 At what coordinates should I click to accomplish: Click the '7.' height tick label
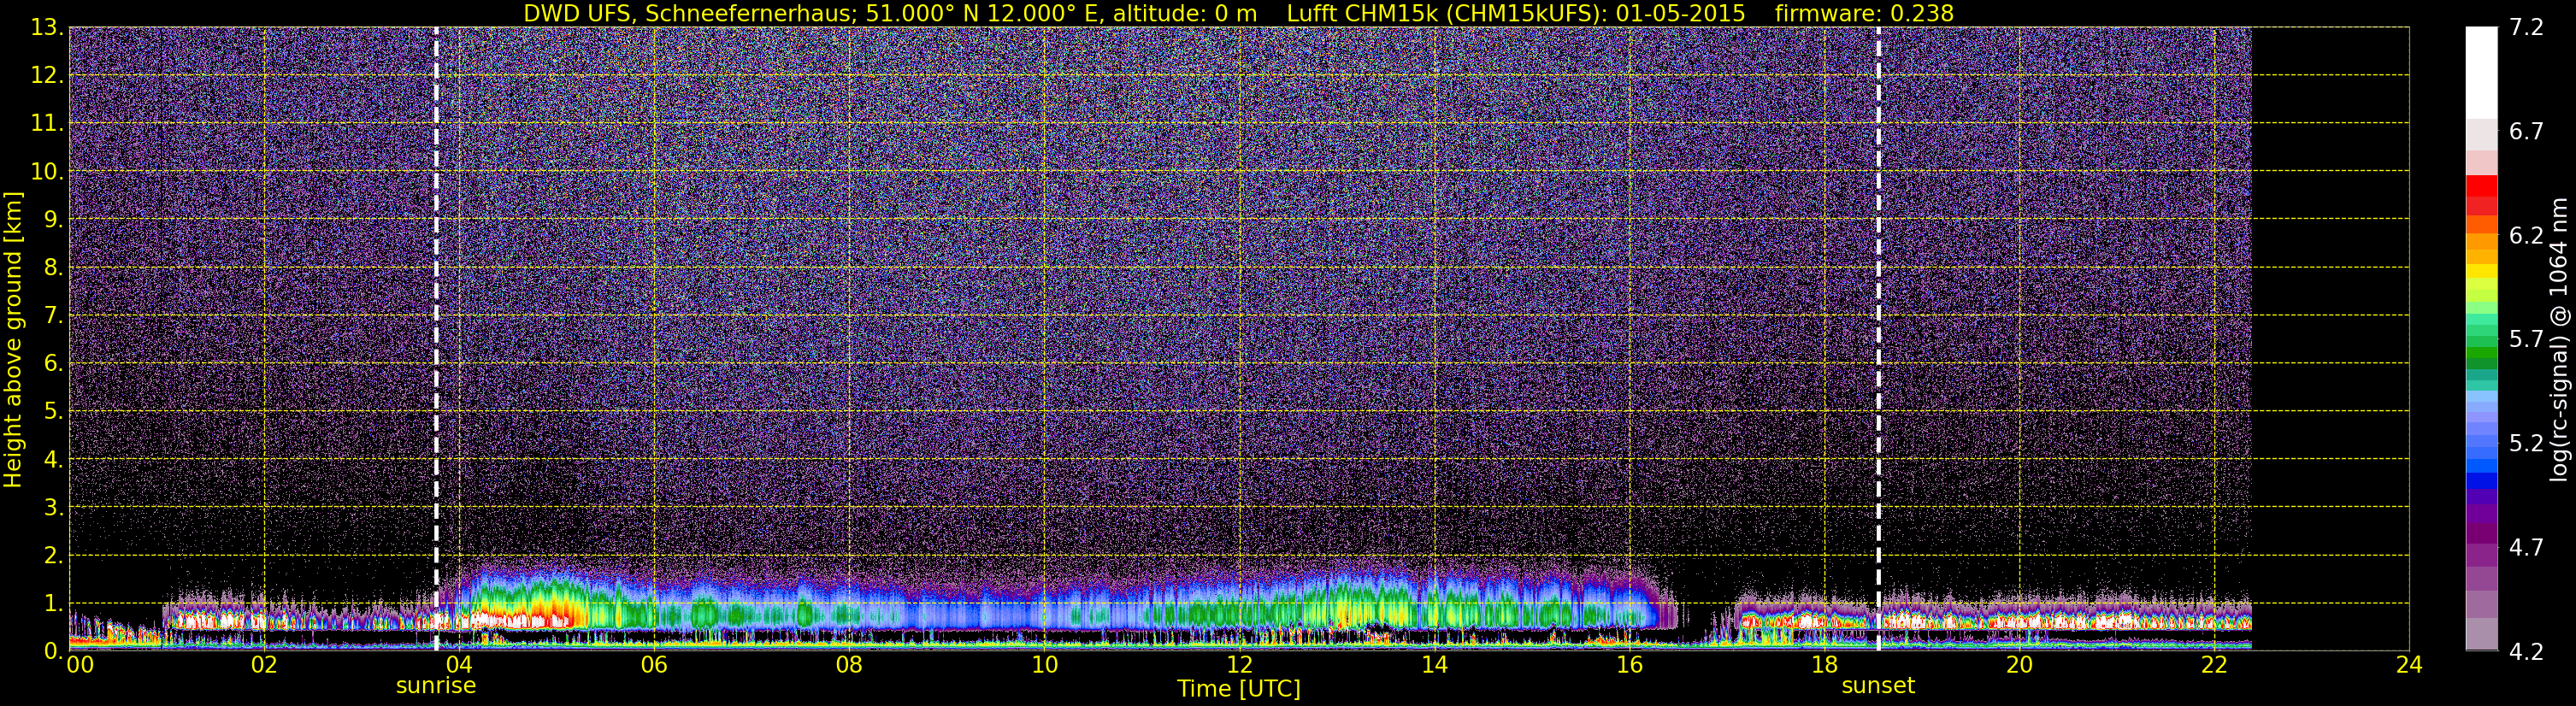coord(53,316)
